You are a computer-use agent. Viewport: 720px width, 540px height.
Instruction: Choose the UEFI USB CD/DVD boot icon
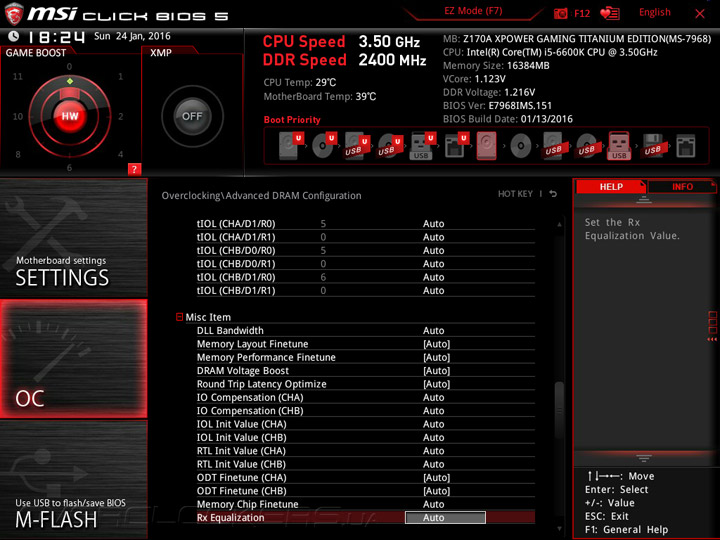tap(390, 146)
